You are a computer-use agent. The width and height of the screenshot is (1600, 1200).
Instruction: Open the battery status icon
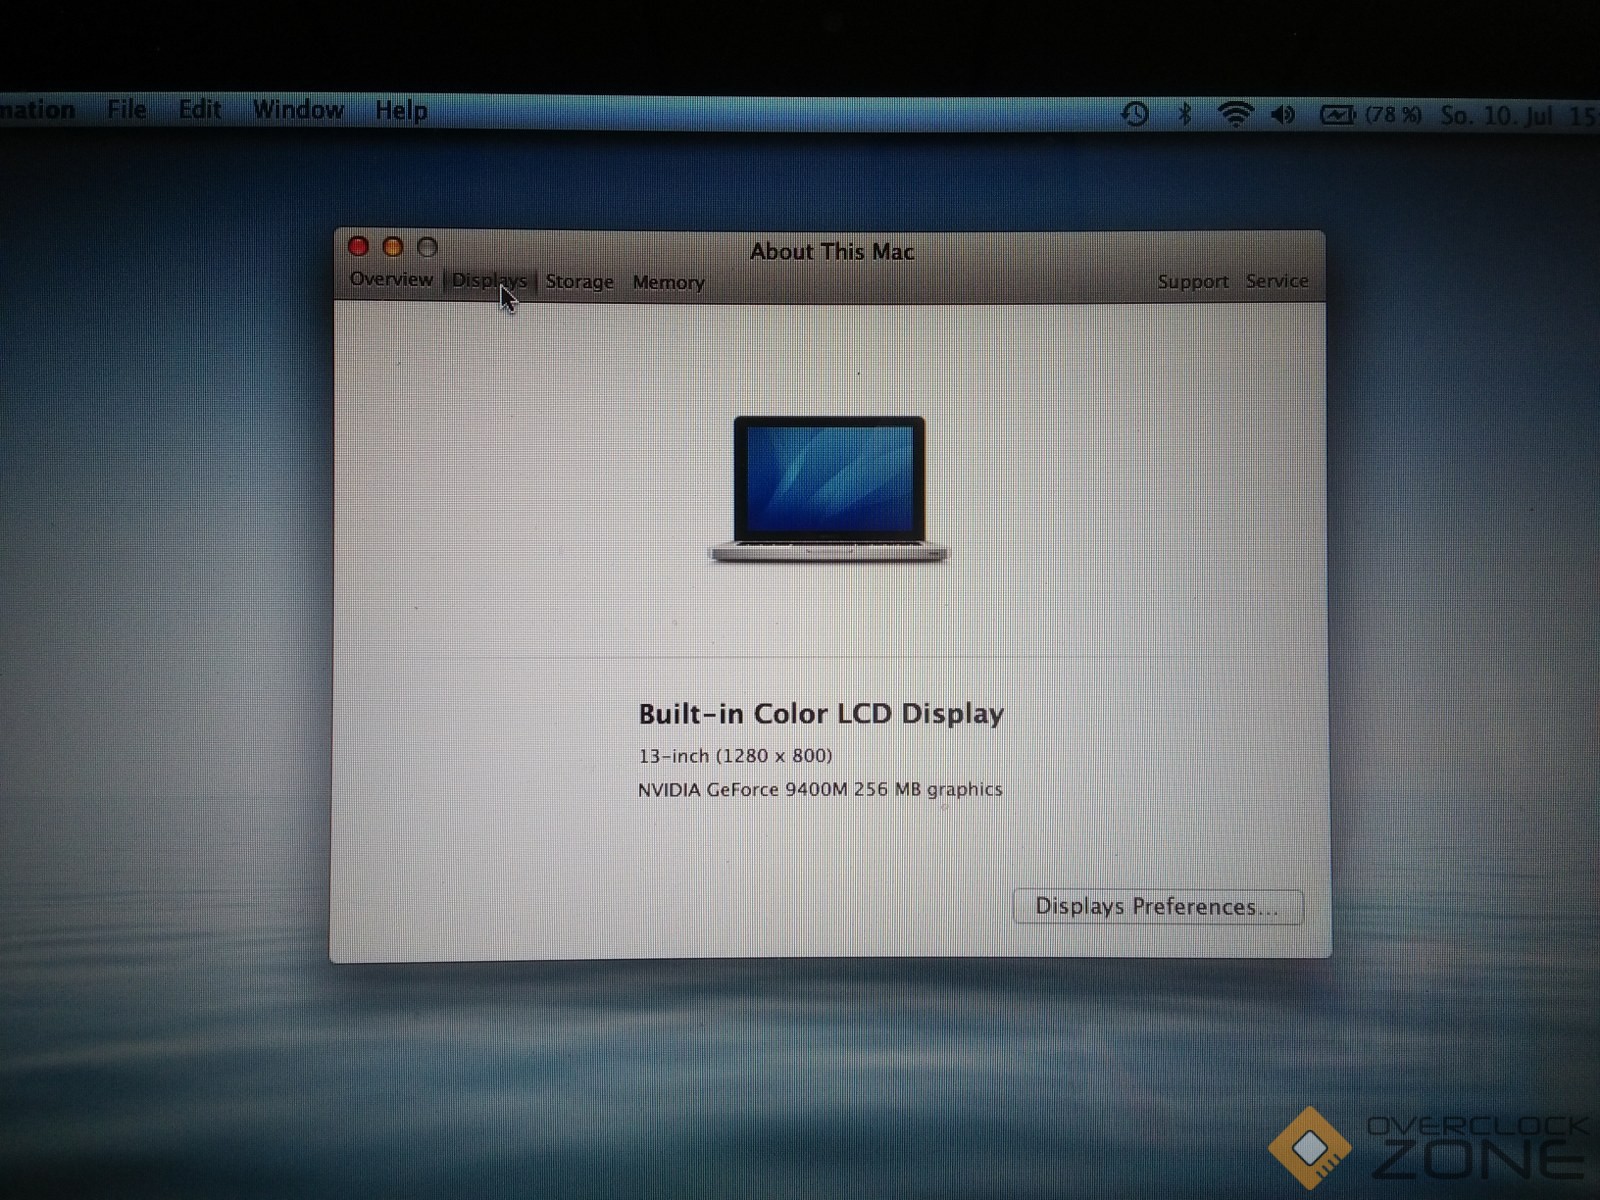(x=1338, y=115)
